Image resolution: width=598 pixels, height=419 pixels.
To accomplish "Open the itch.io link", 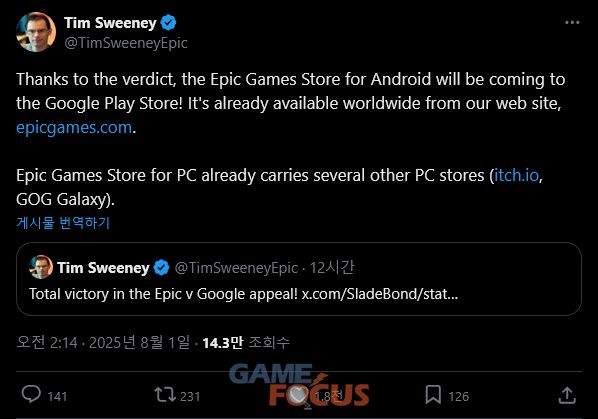I will 516,175.
